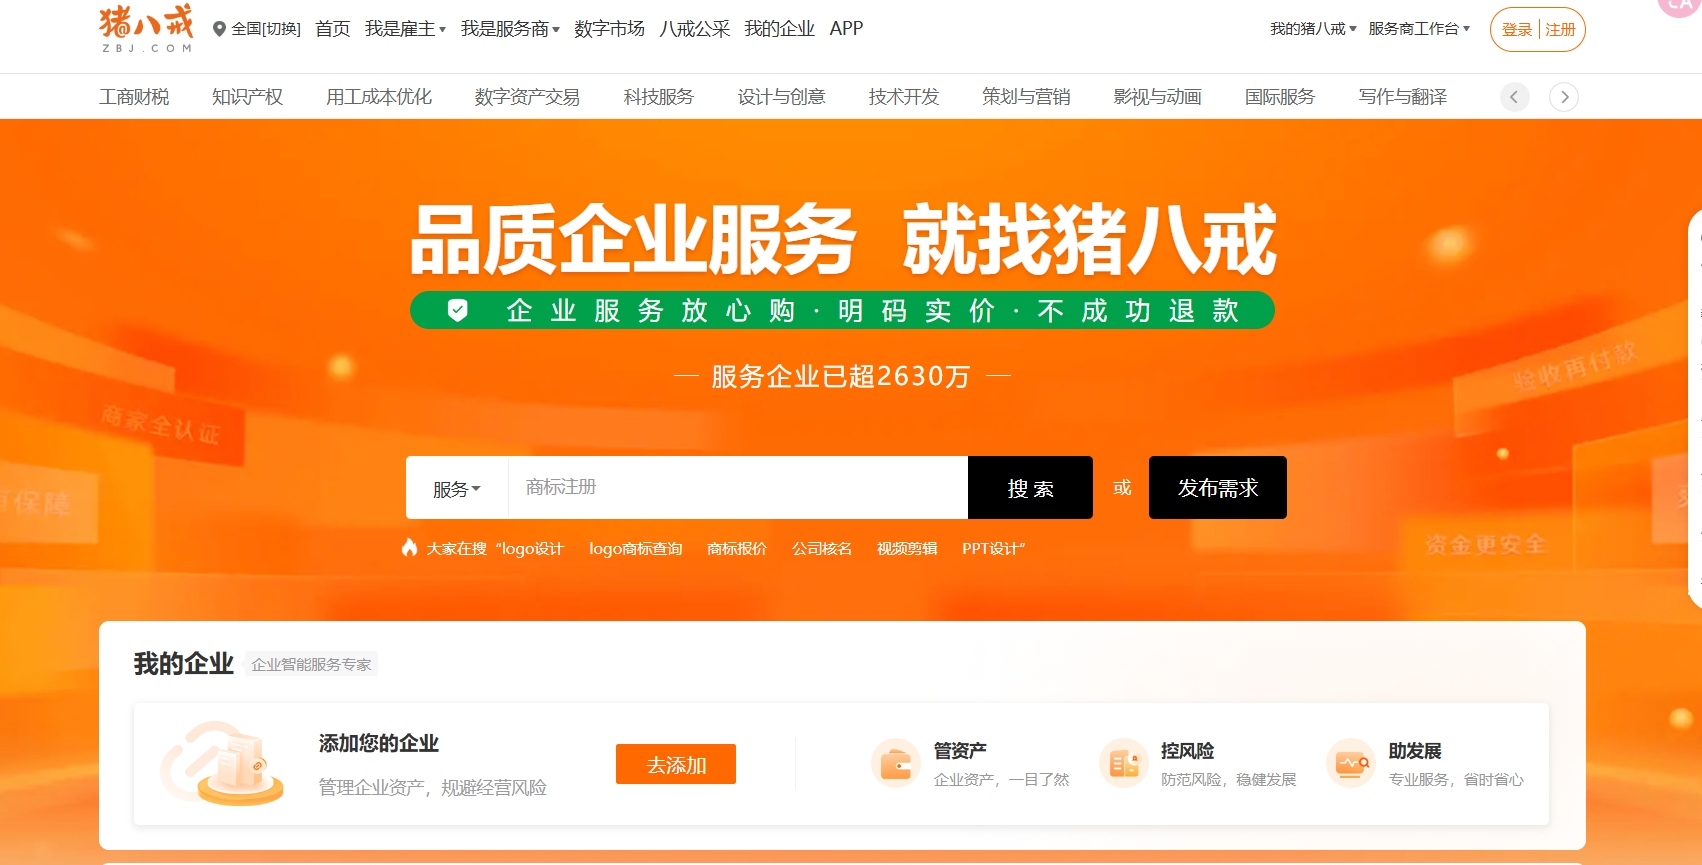
Task: Click the 注册 link
Action: (x=1560, y=30)
